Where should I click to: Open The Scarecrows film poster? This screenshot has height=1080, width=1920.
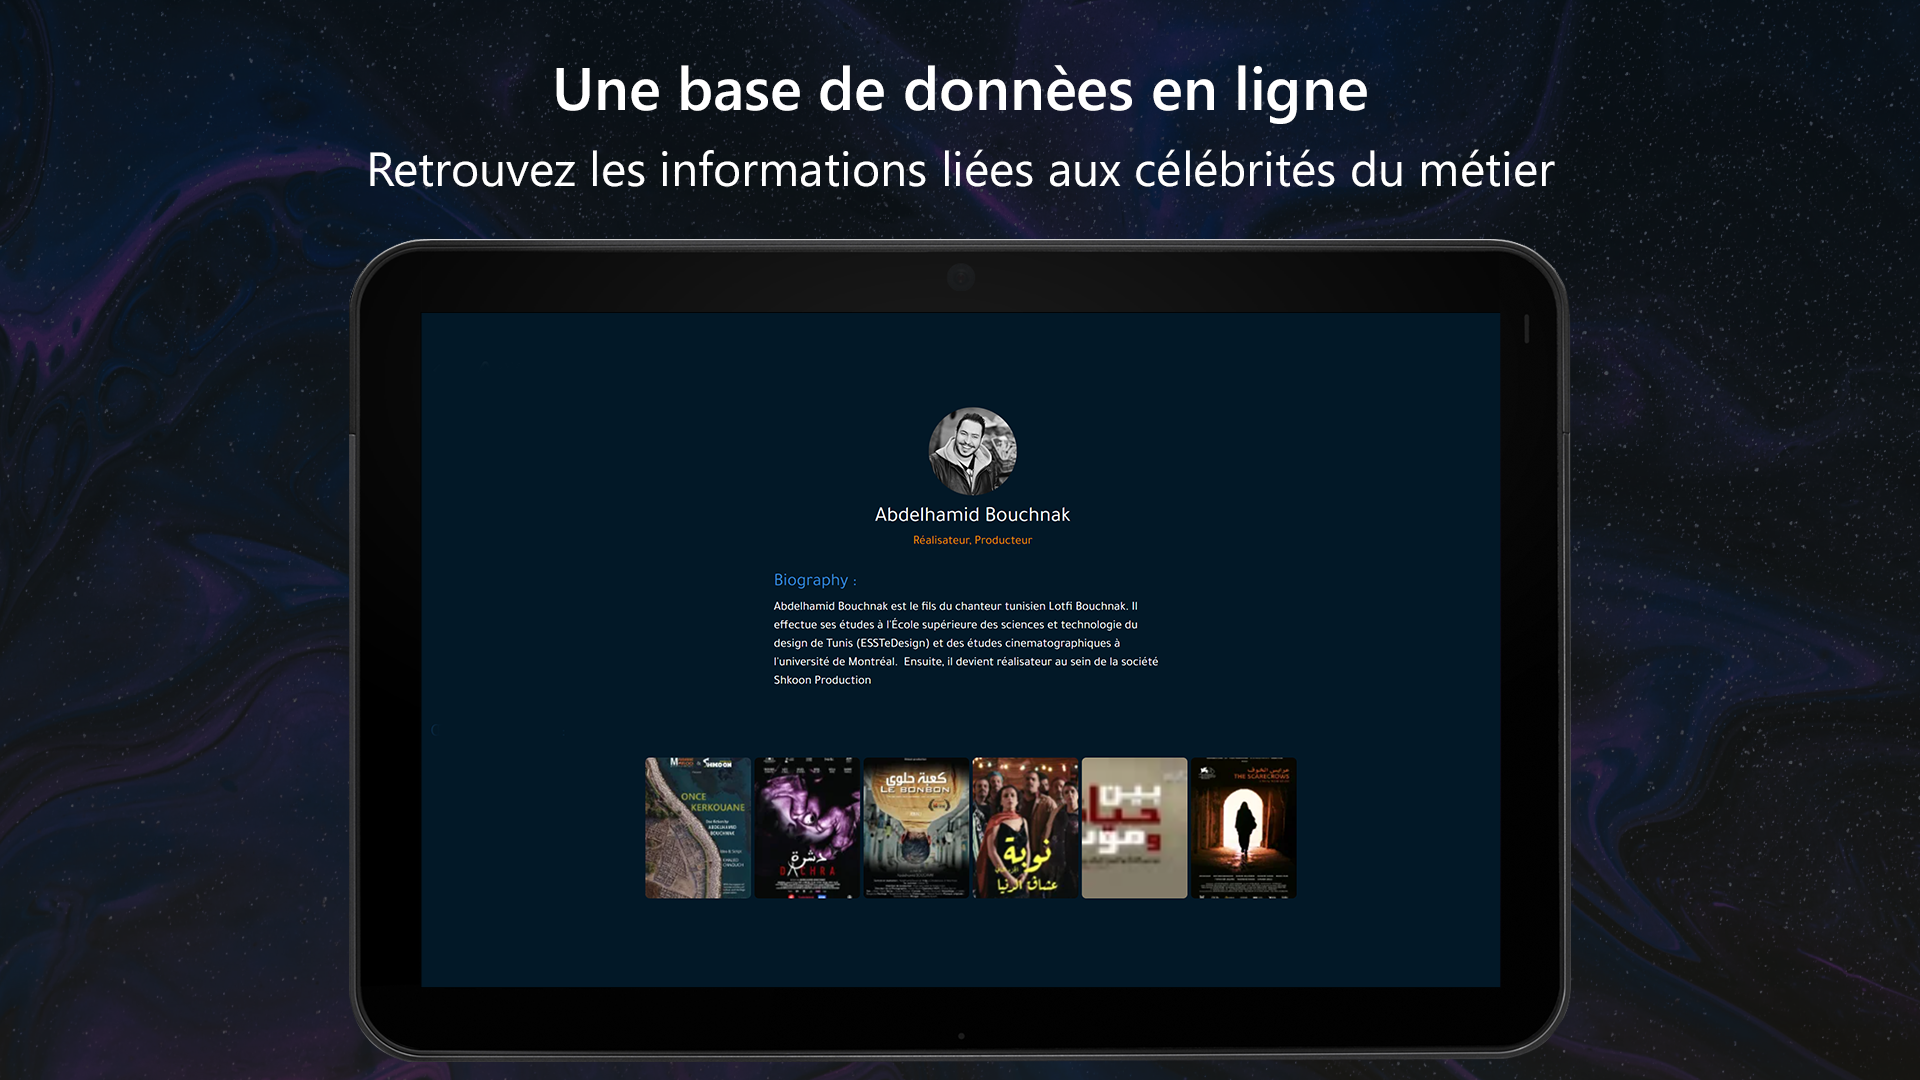pyautogui.click(x=1243, y=827)
